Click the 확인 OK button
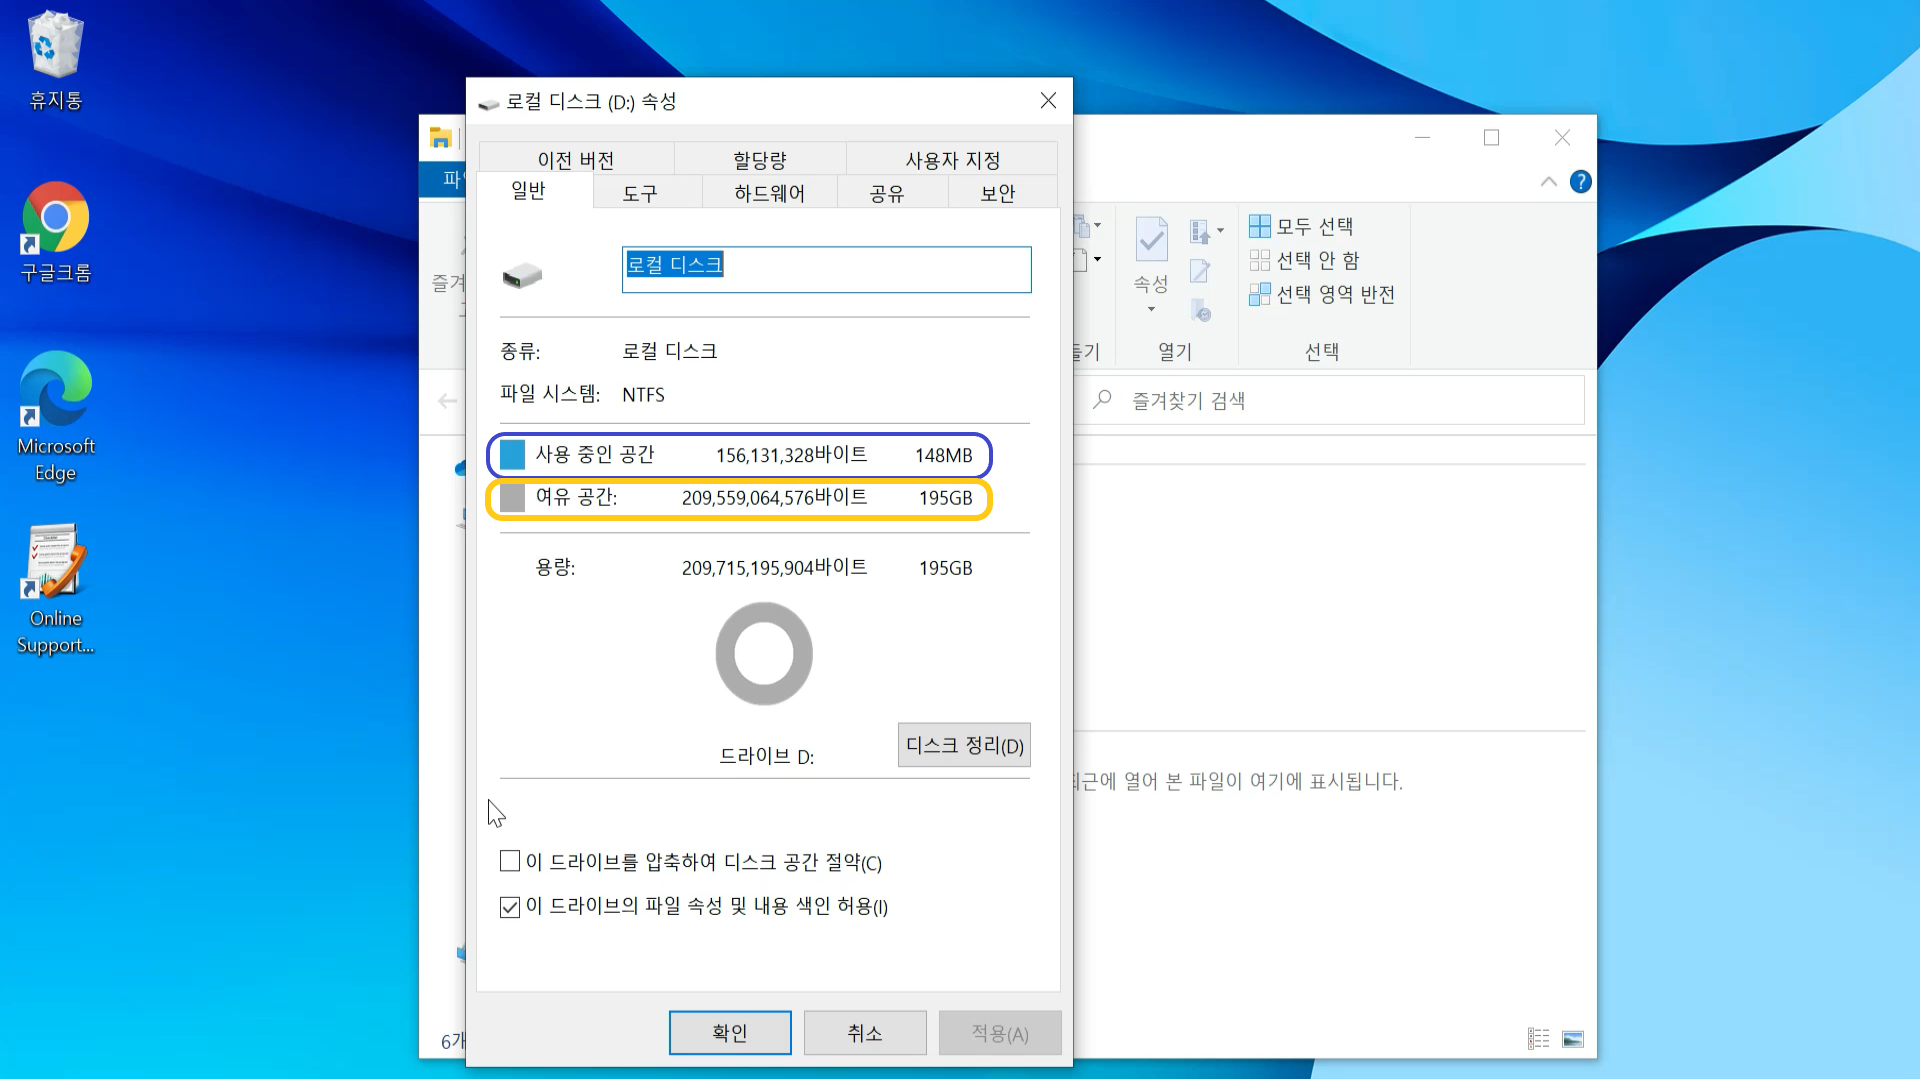 [x=729, y=1033]
